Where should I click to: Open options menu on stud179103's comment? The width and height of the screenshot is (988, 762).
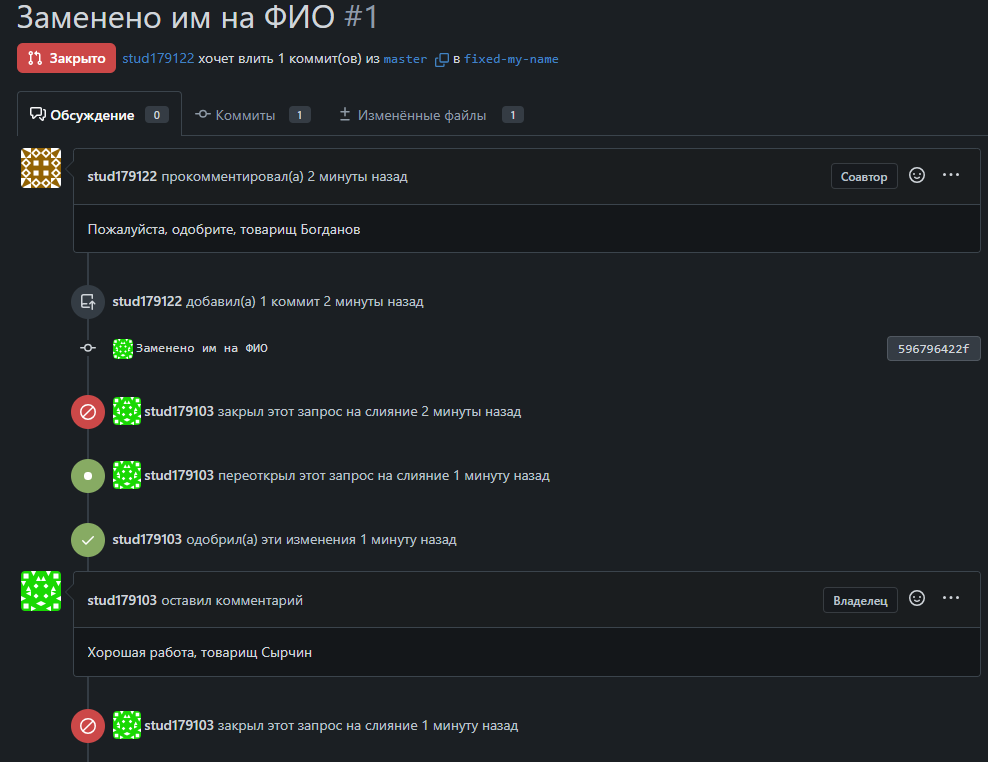pyautogui.click(x=951, y=598)
